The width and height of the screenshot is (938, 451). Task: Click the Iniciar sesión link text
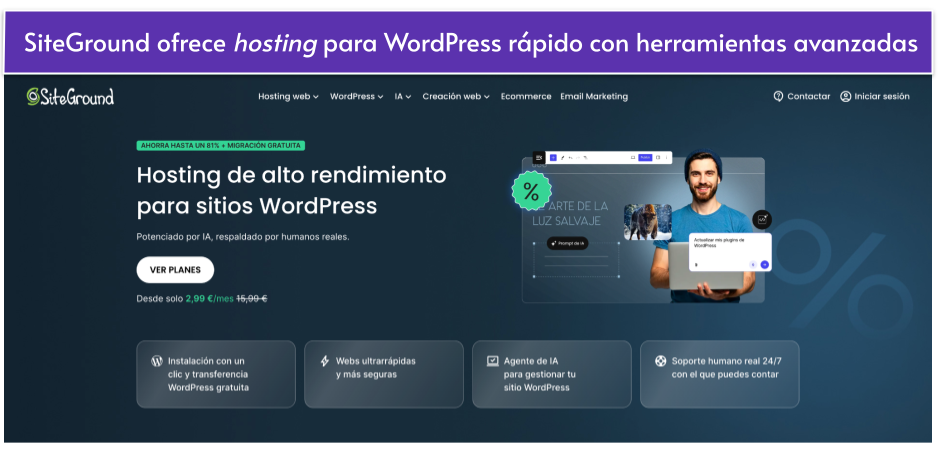pyautogui.click(x=882, y=96)
